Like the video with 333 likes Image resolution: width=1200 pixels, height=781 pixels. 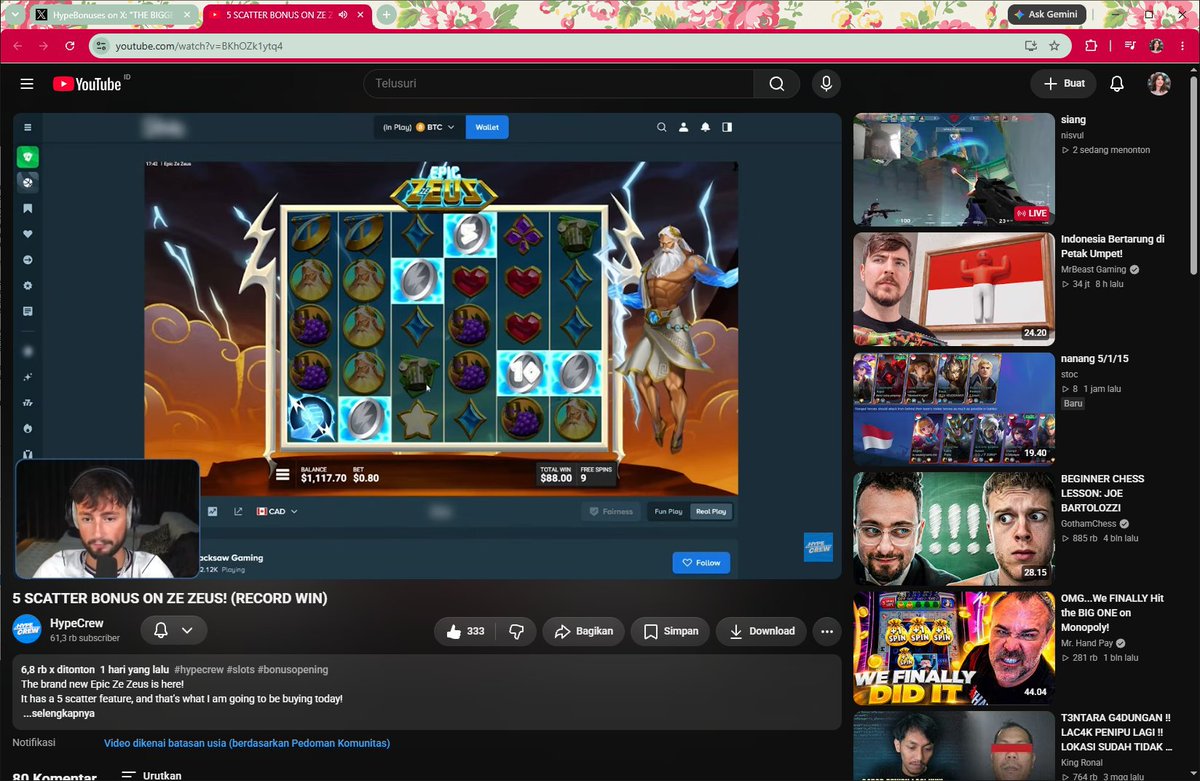click(465, 631)
